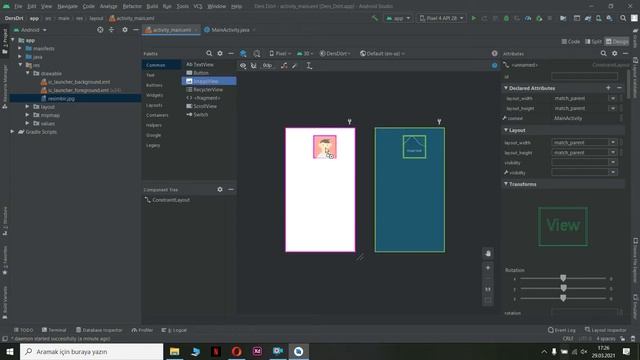
Task: Adjust the second rotation slider
Action: coord(563,288)
